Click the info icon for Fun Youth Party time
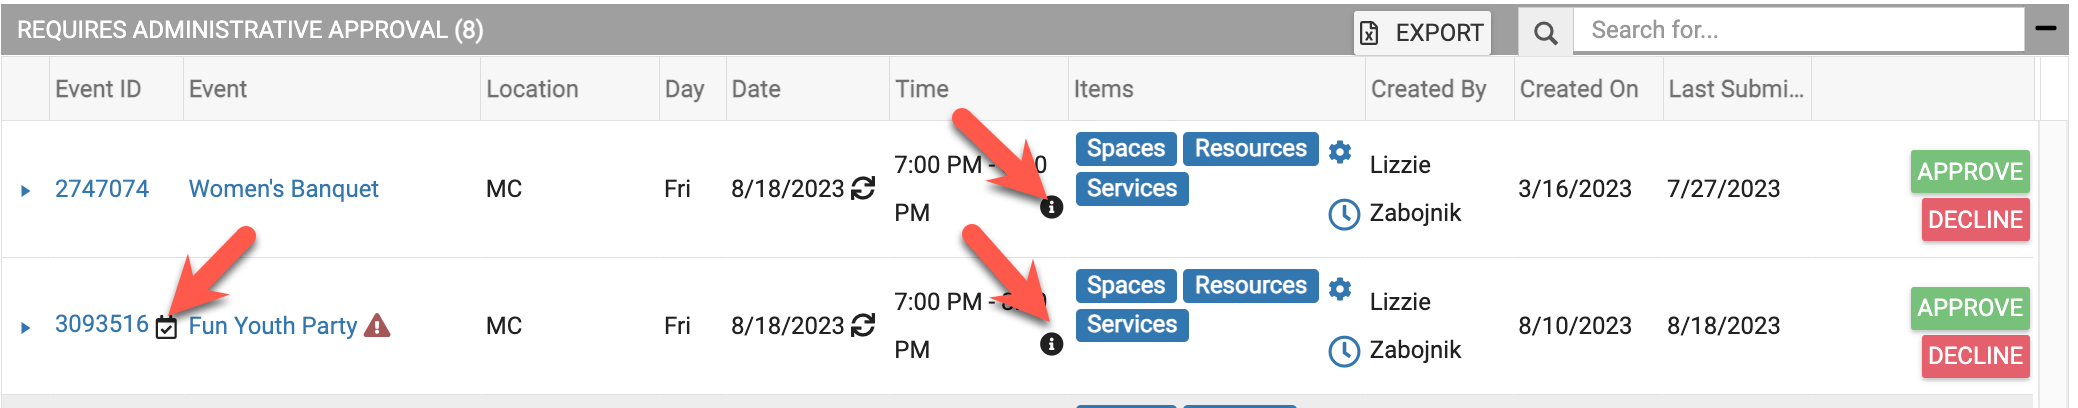 pos(1051,344)
